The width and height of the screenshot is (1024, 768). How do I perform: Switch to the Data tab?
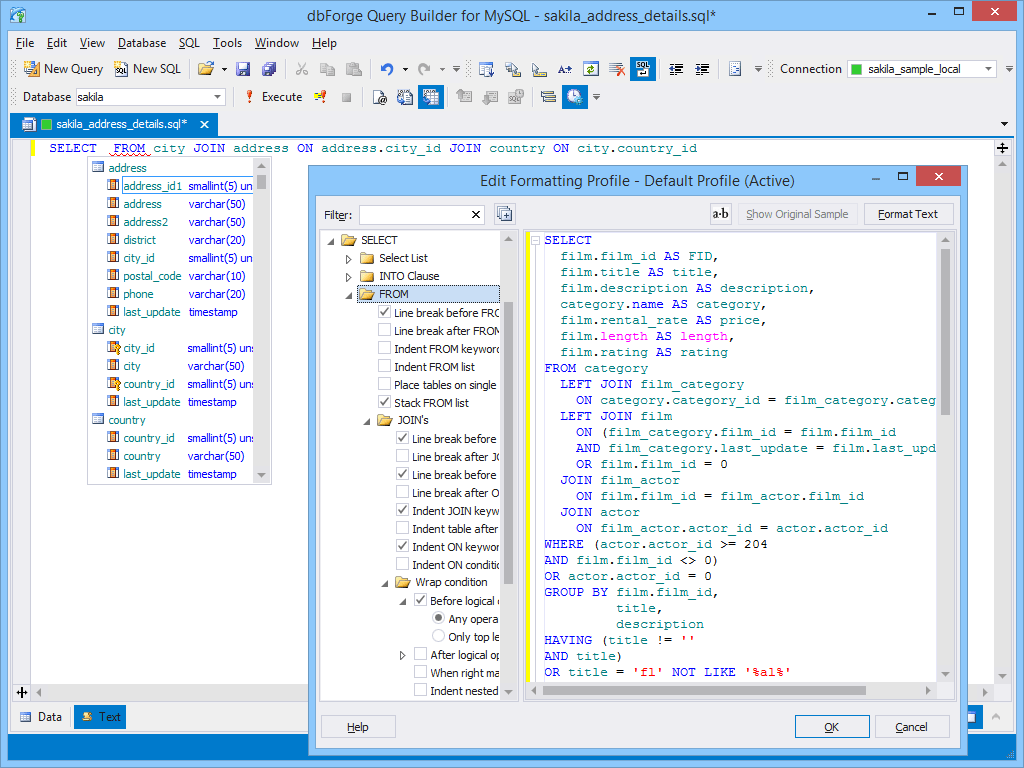(x=41, y=716)
